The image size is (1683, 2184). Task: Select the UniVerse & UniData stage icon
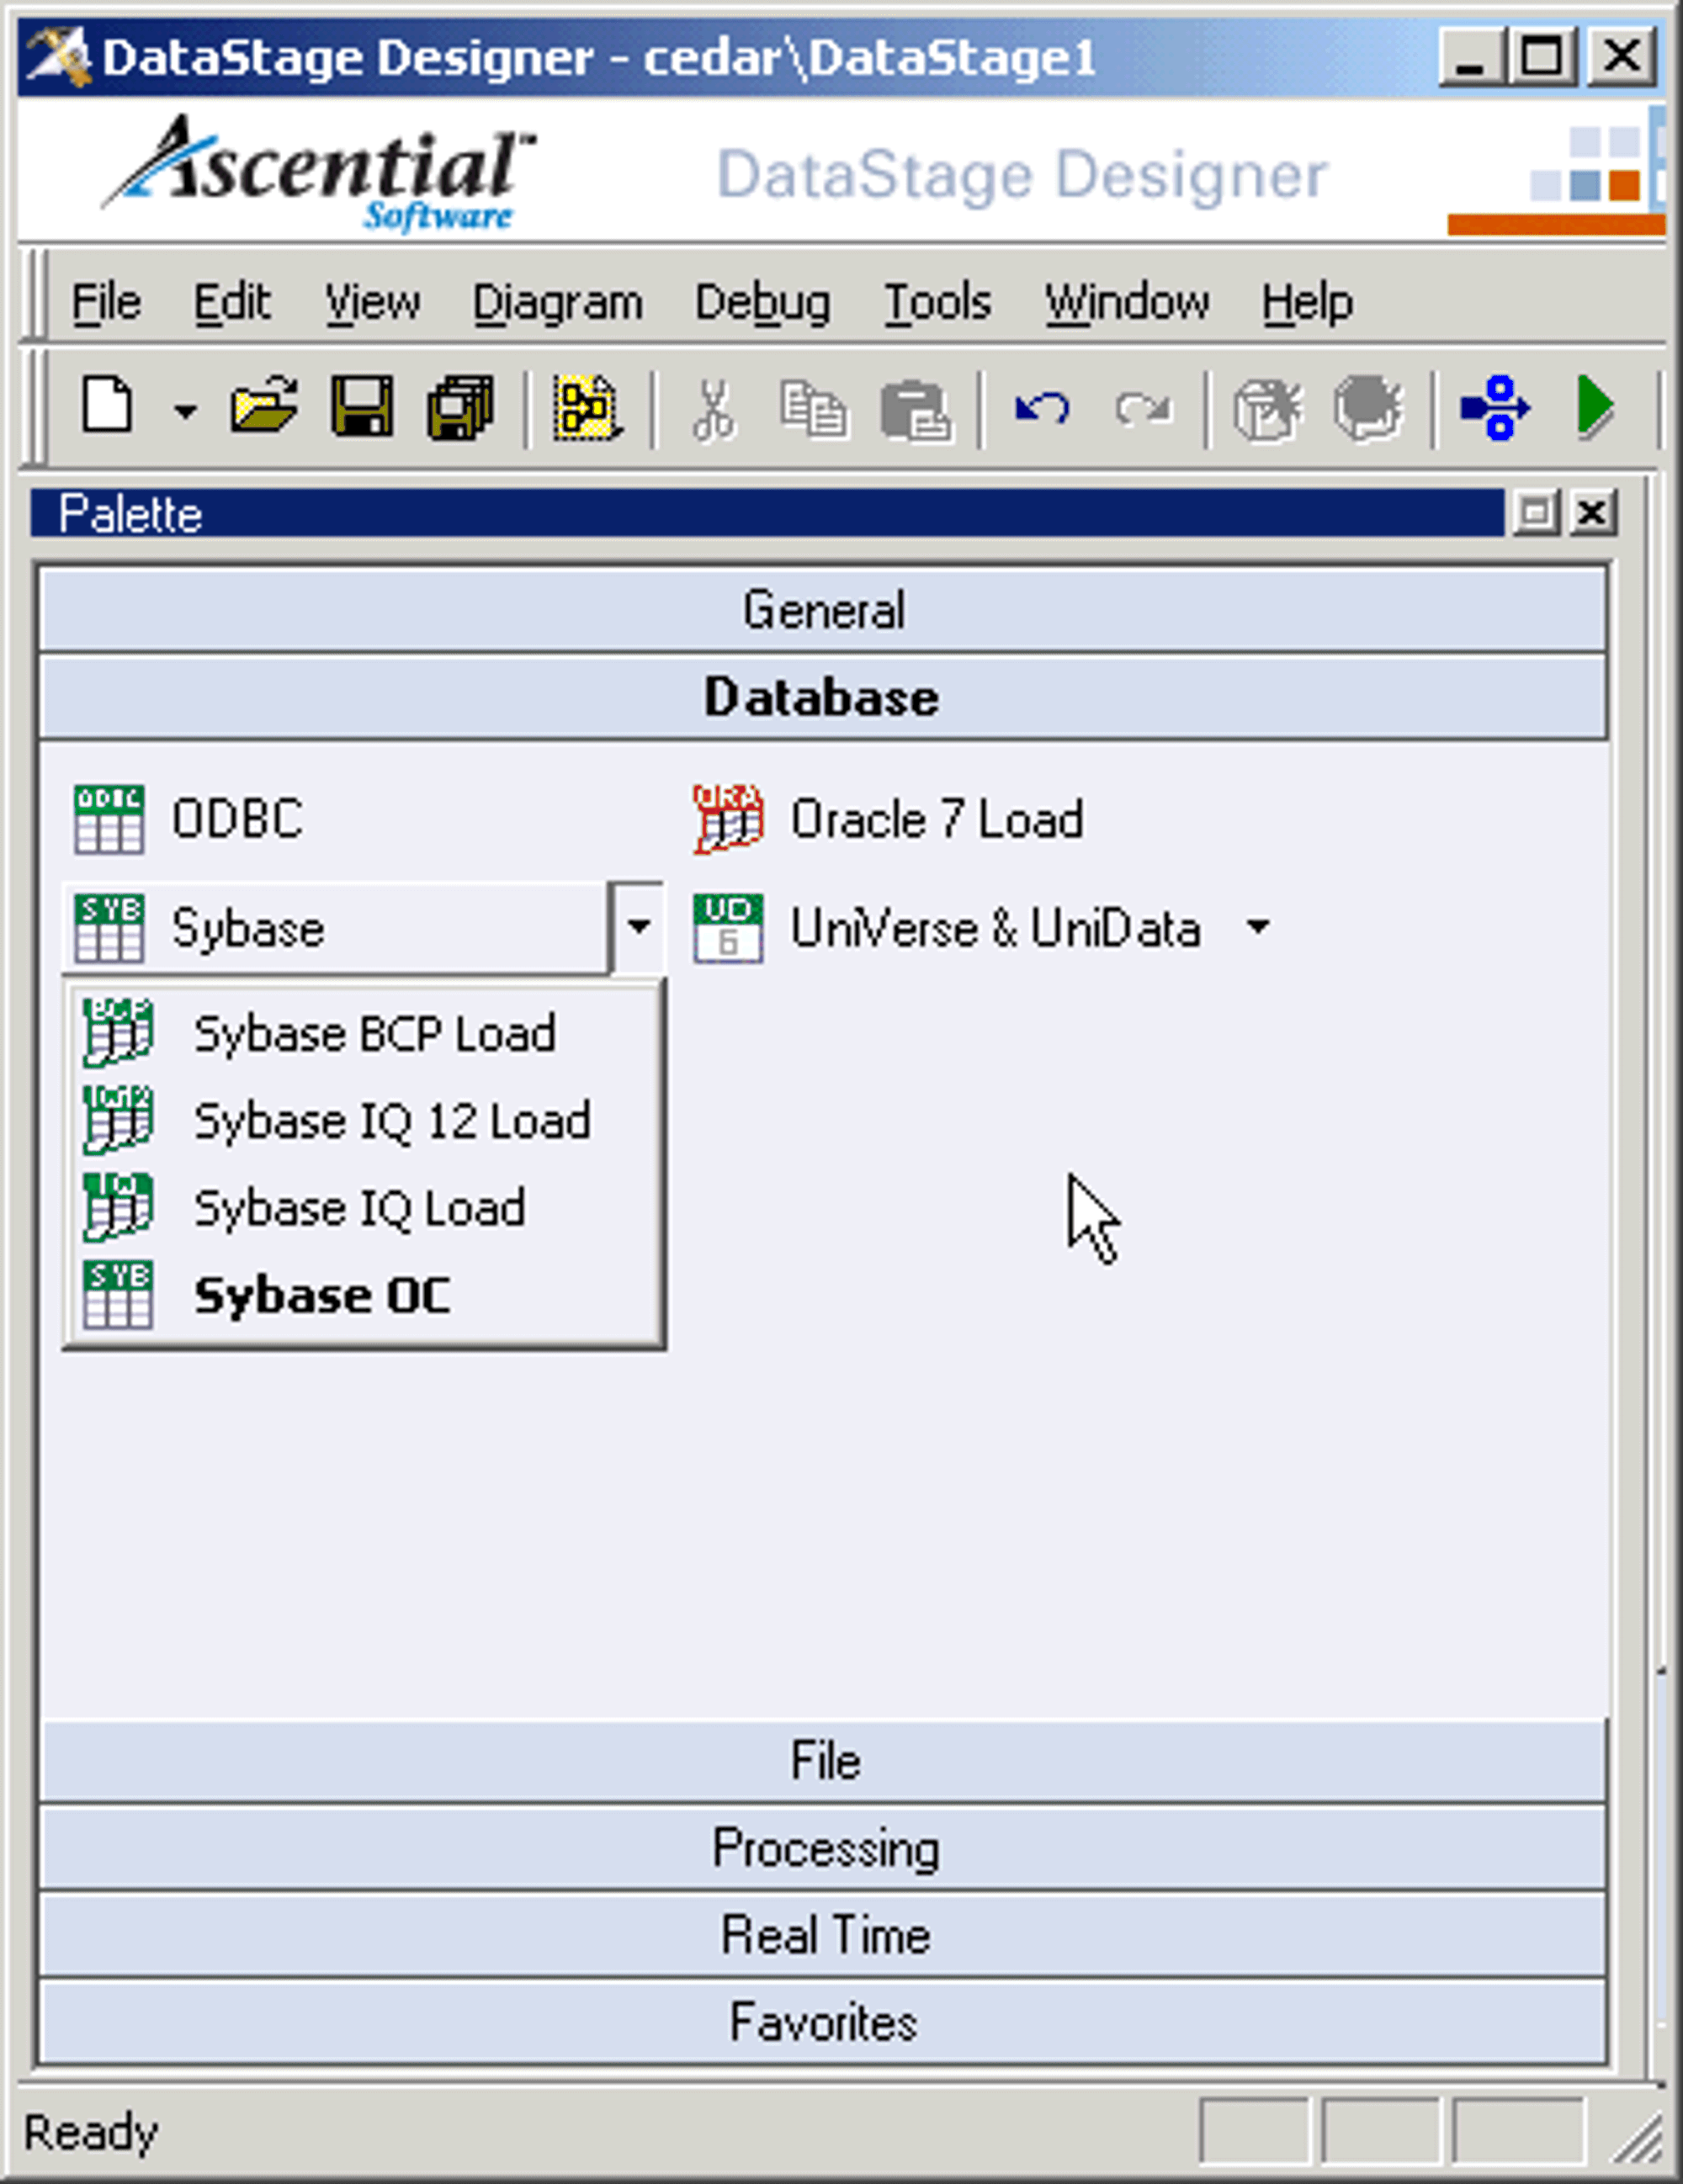click(x=728, y=928)
